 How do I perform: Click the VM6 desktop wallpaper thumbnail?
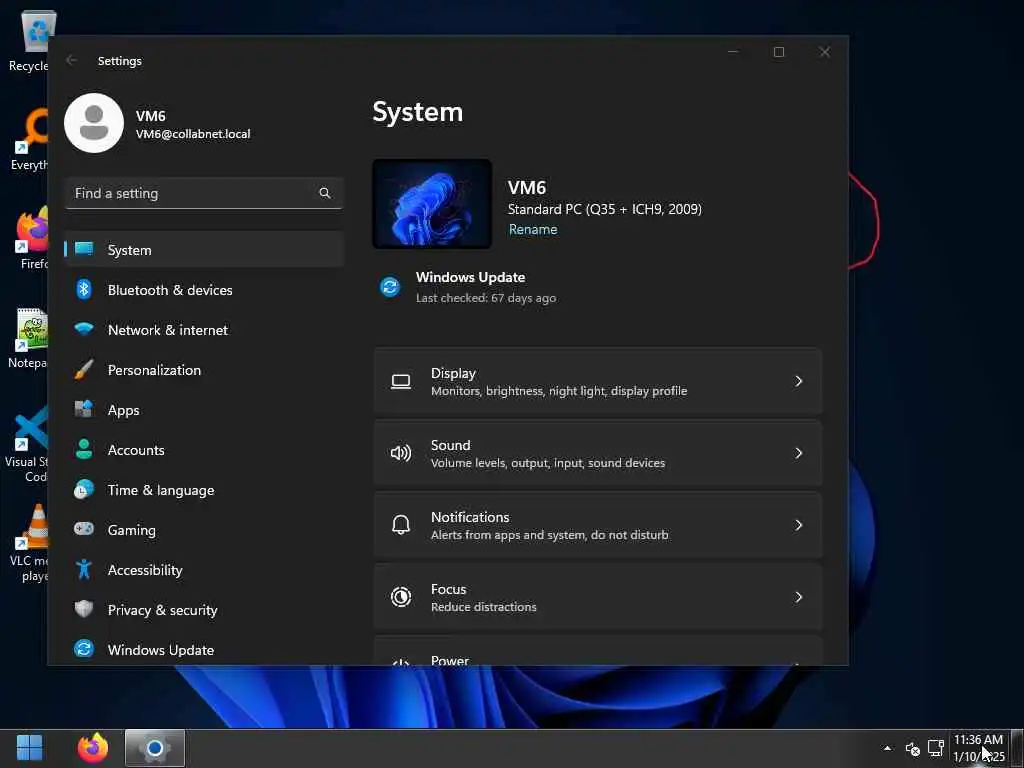pyautogui.click(x=432, y=204)
